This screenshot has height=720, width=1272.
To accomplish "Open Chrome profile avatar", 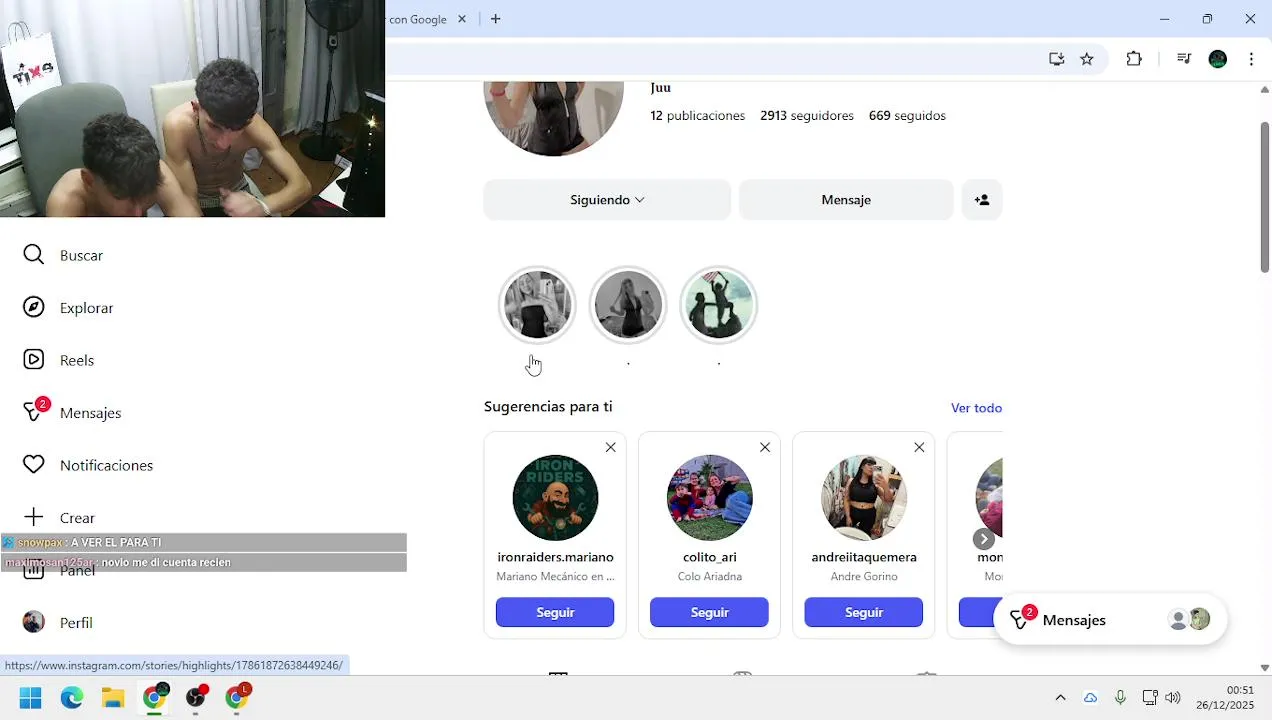I will pos(1218,59).
